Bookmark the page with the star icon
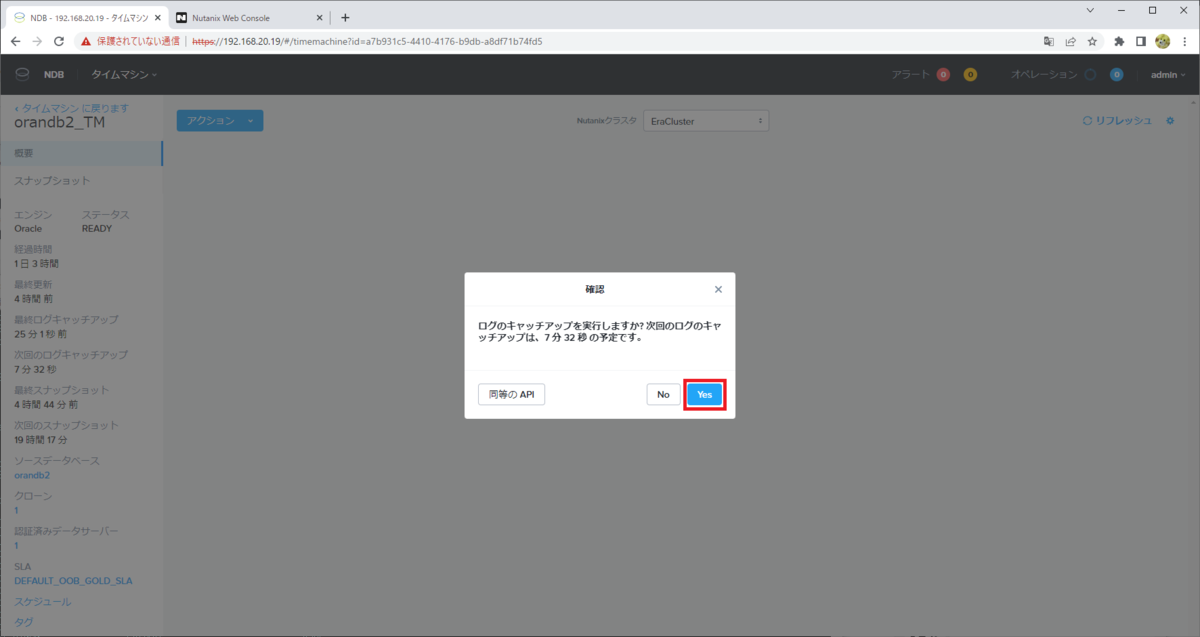Screen dimensions: 1200x637 (1092, 41)
